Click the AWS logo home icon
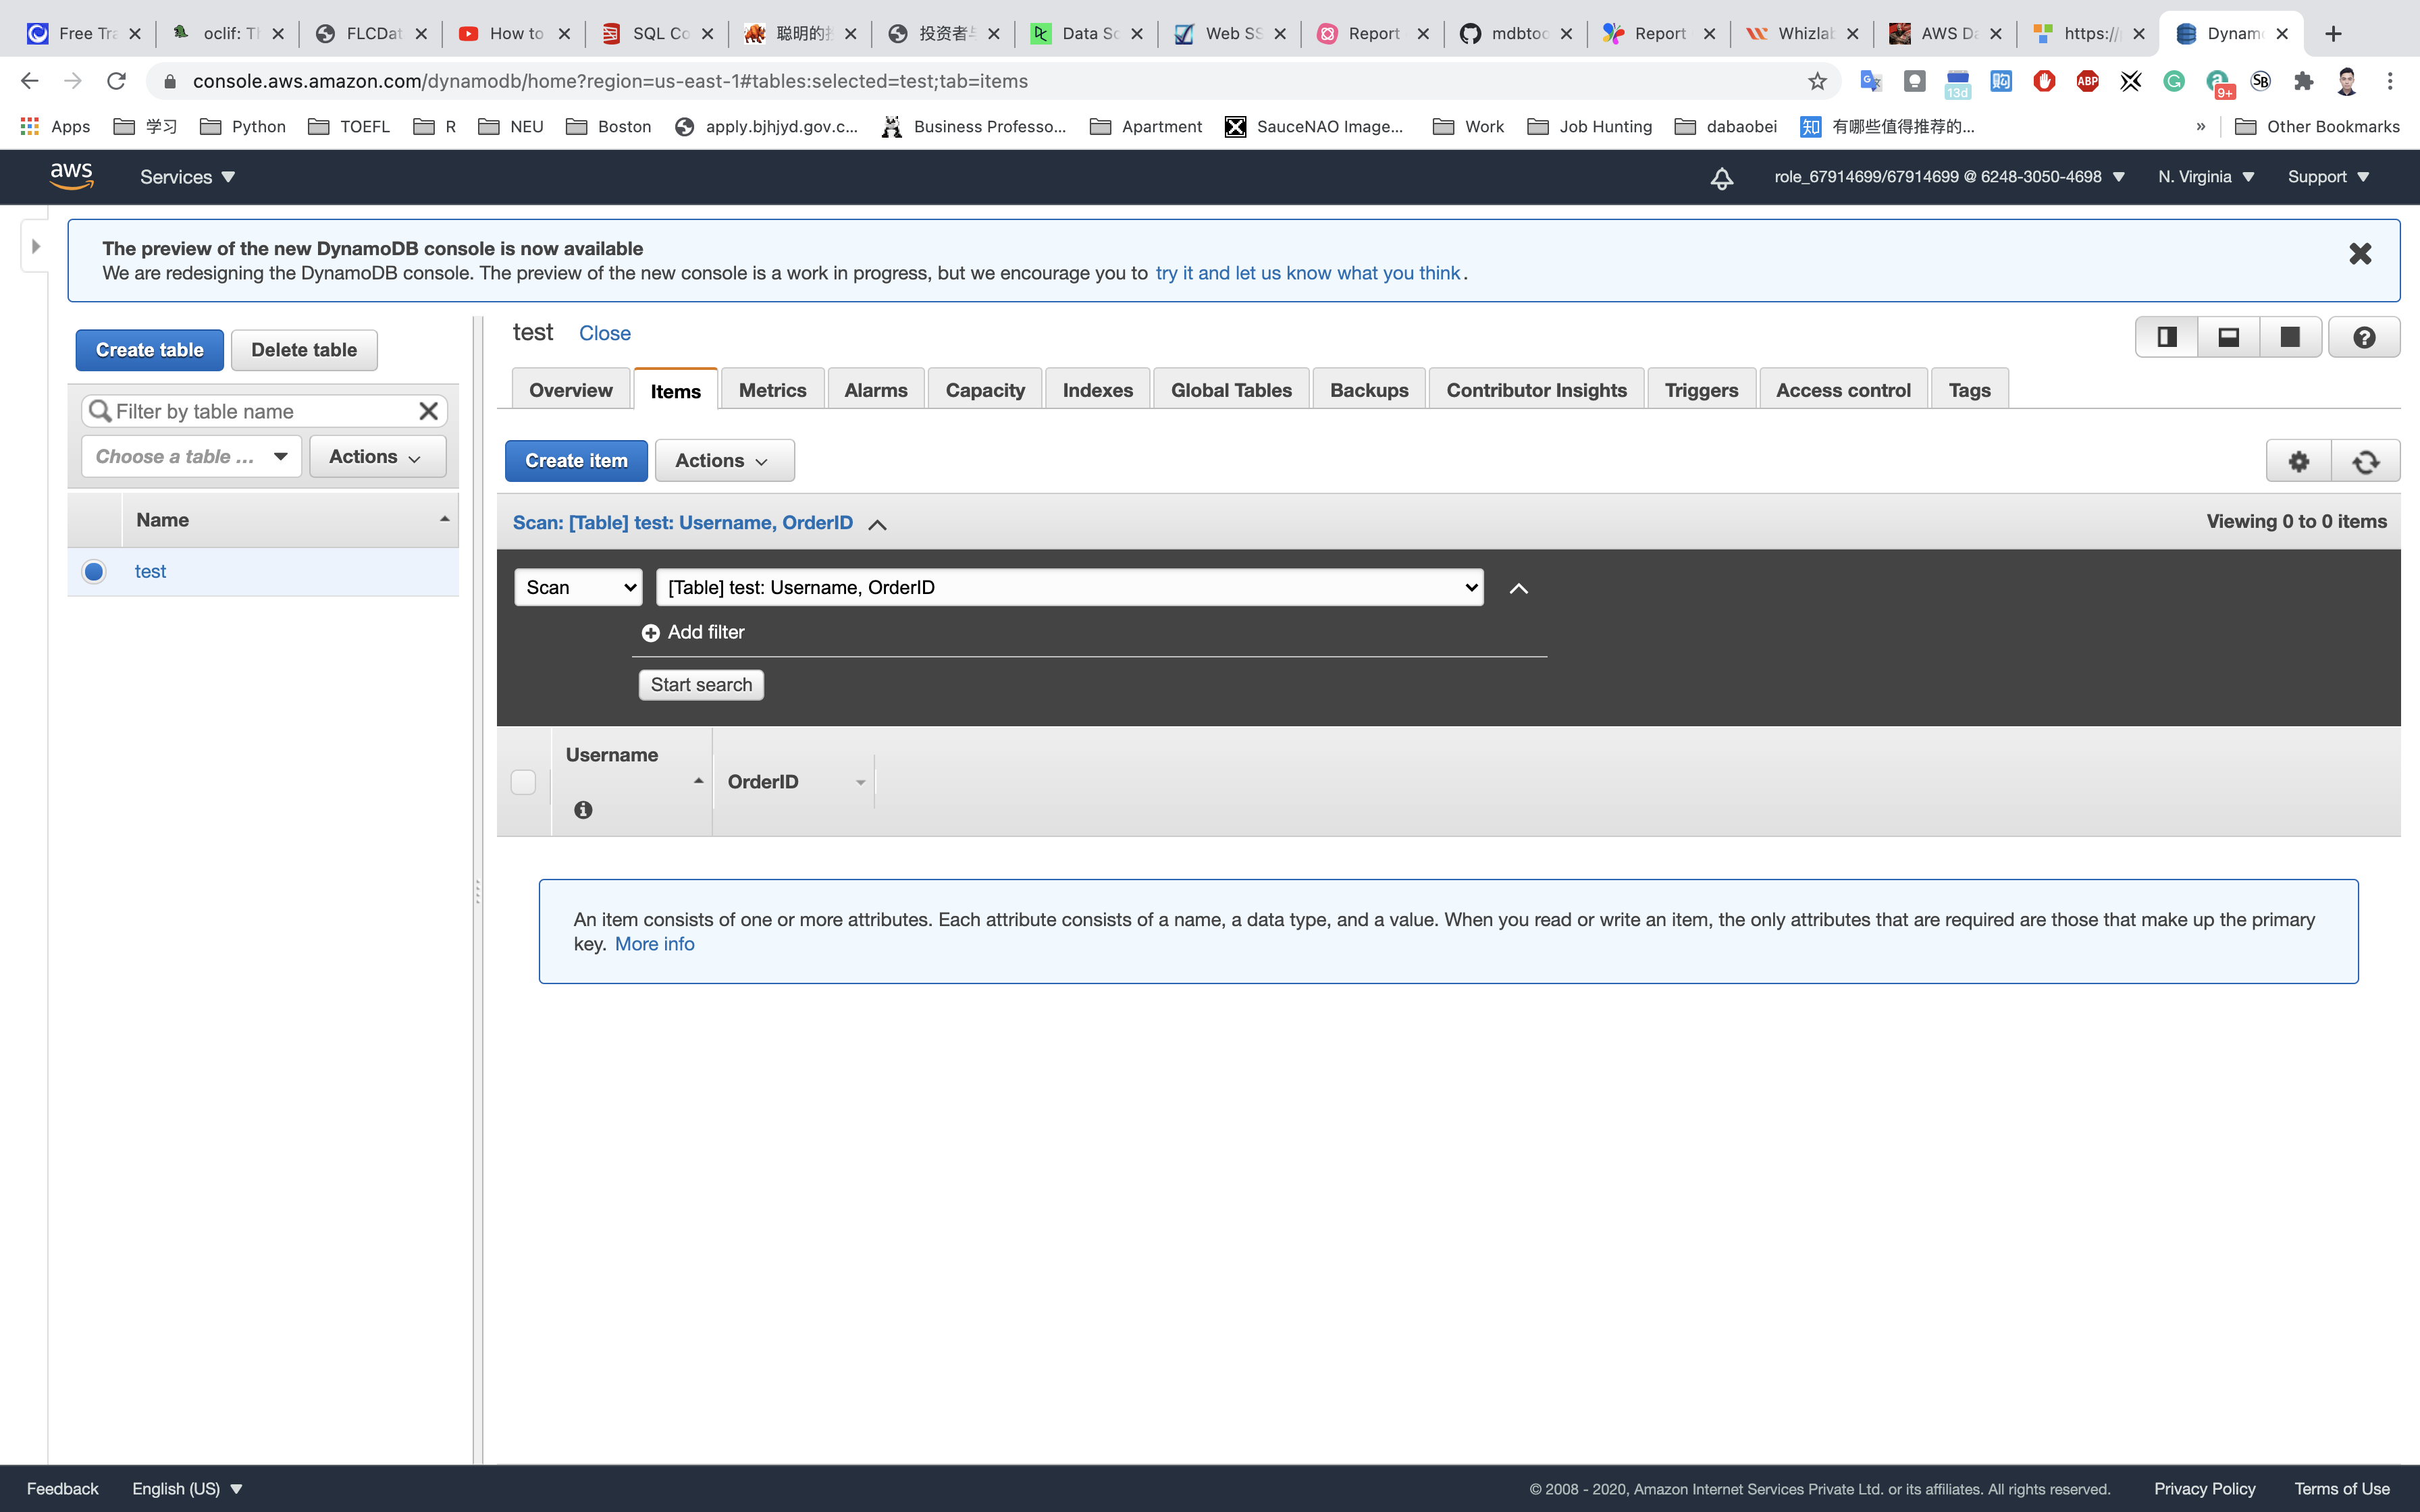Image resolution: width=2420 pixels, height=1512 pixels. tap(72, 176)
